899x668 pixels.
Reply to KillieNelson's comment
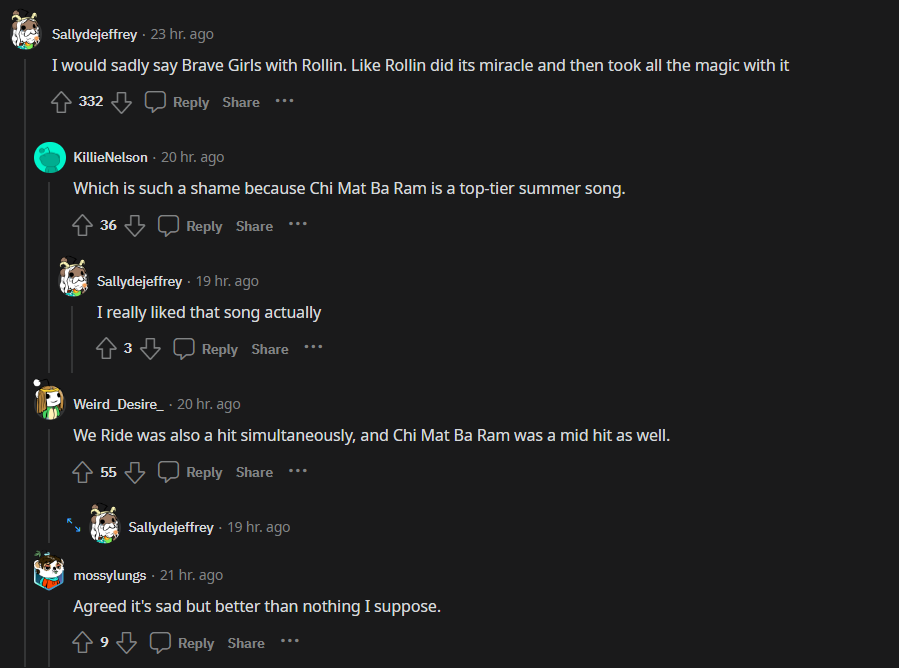[191, 226]
